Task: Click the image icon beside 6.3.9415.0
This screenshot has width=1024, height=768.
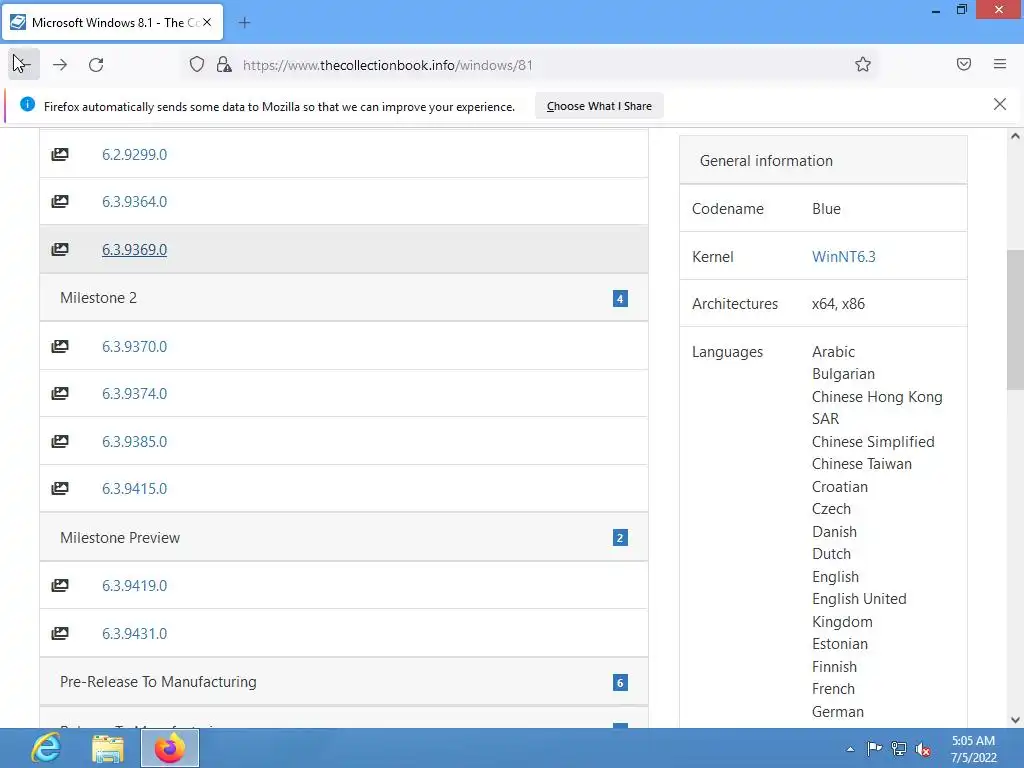Action: tap(60, 488)
